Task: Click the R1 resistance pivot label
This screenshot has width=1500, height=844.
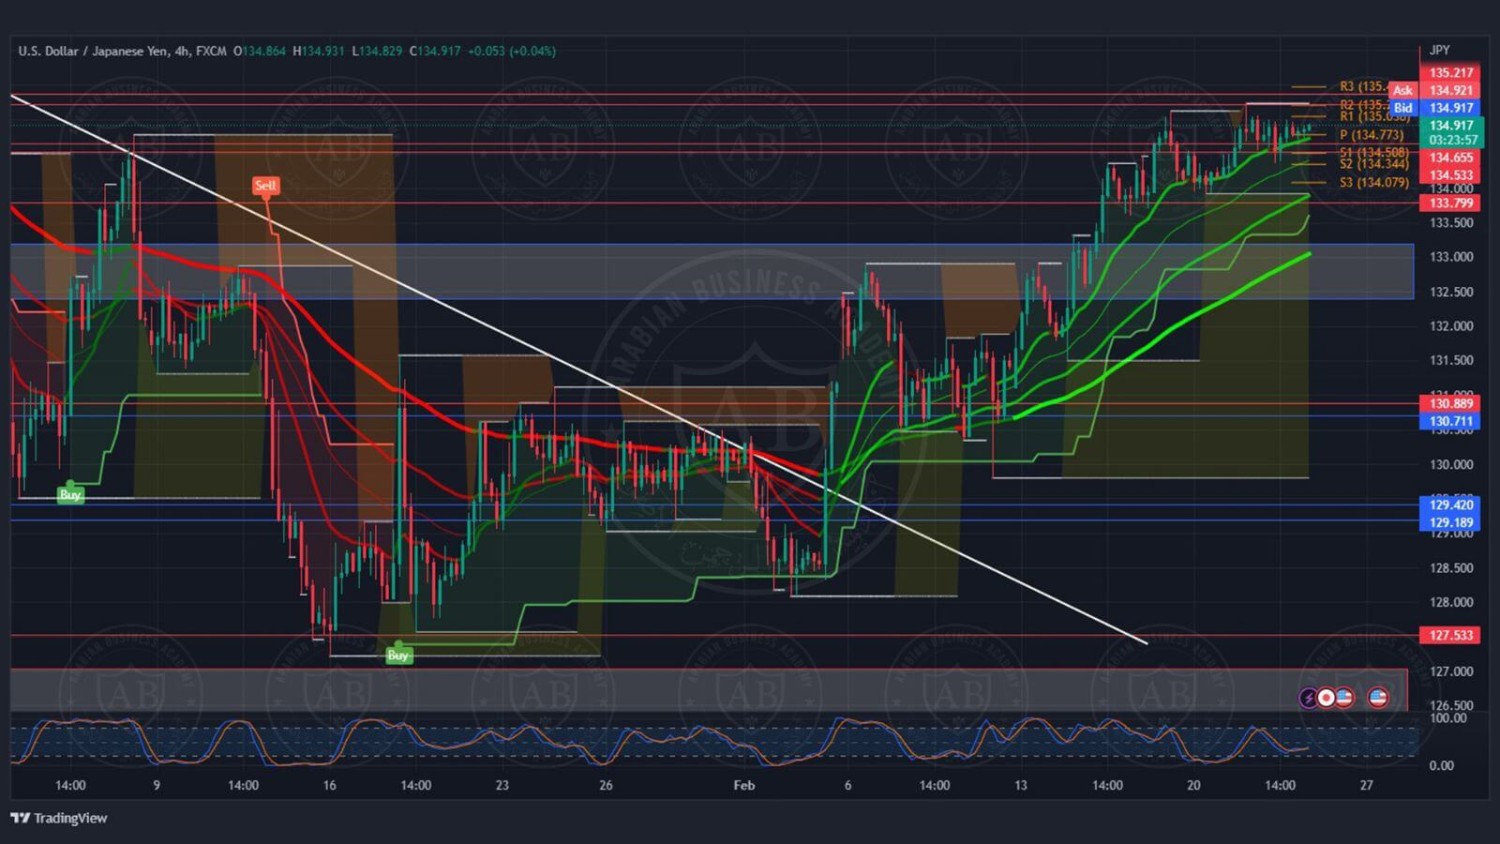Action: tap(1374, 117)
